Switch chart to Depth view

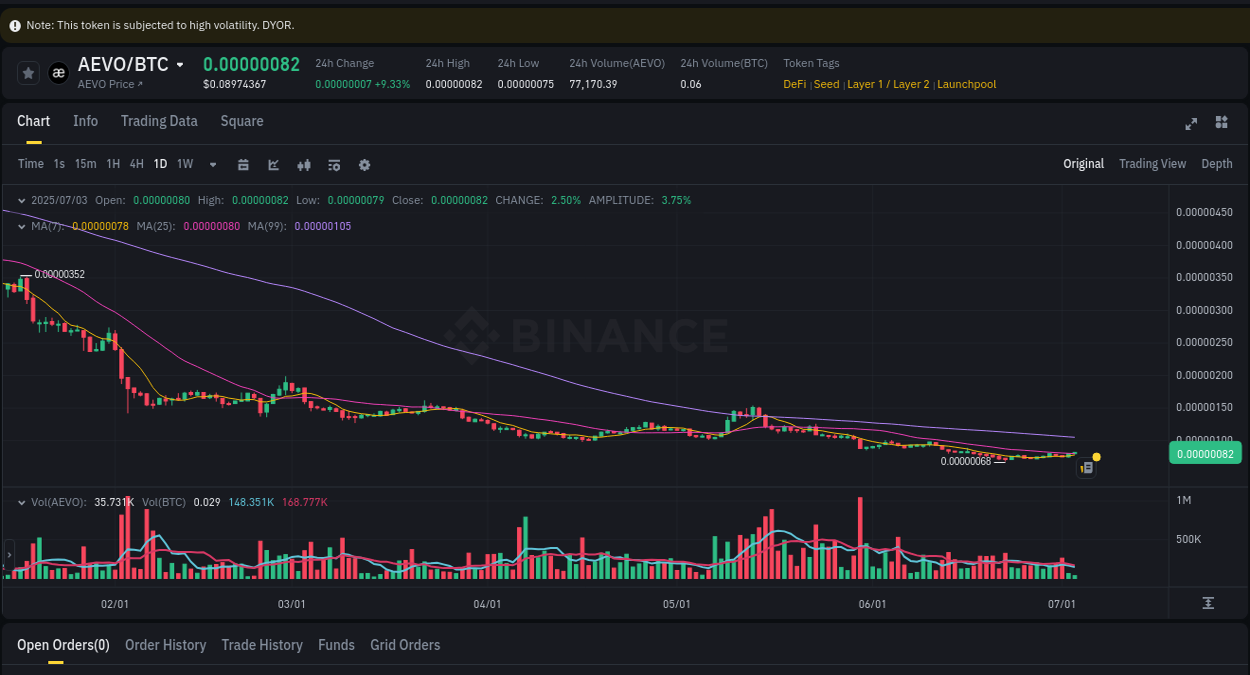tap(1216, 163)
